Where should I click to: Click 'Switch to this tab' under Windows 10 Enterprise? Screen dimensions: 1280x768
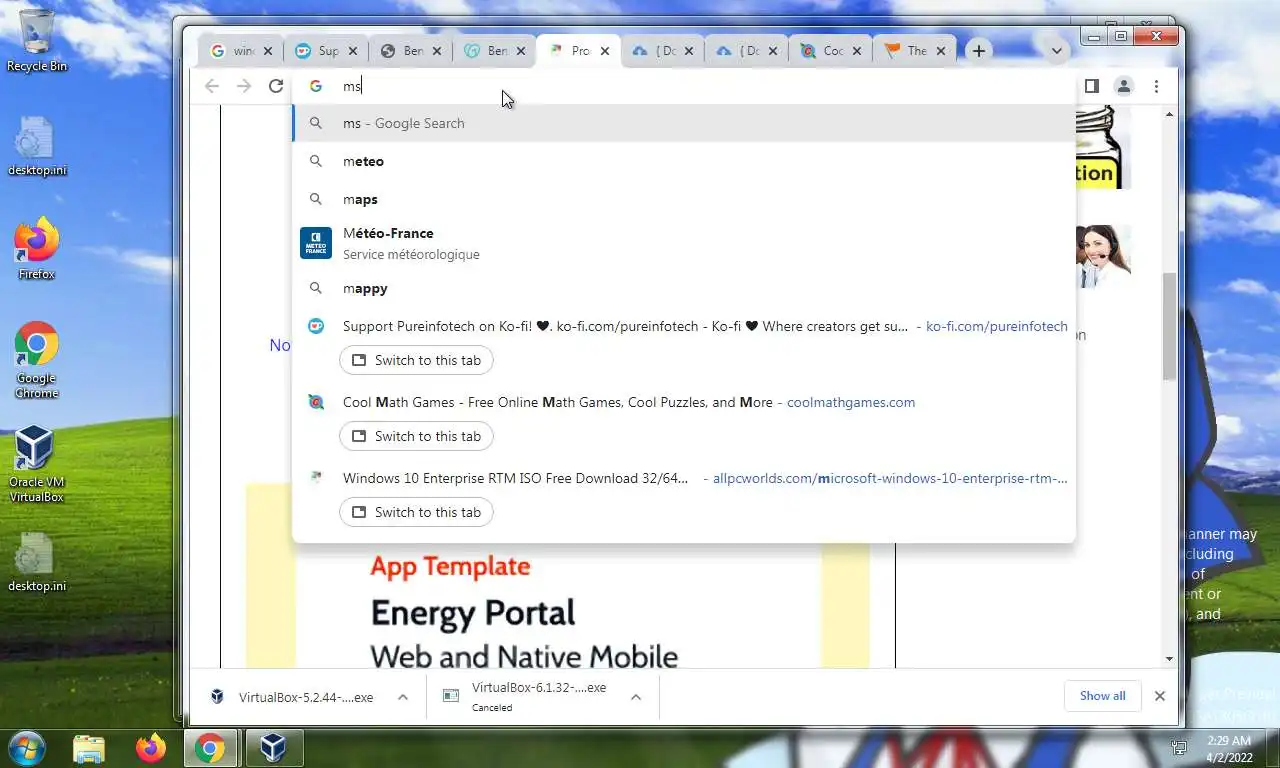coord(416,512)
